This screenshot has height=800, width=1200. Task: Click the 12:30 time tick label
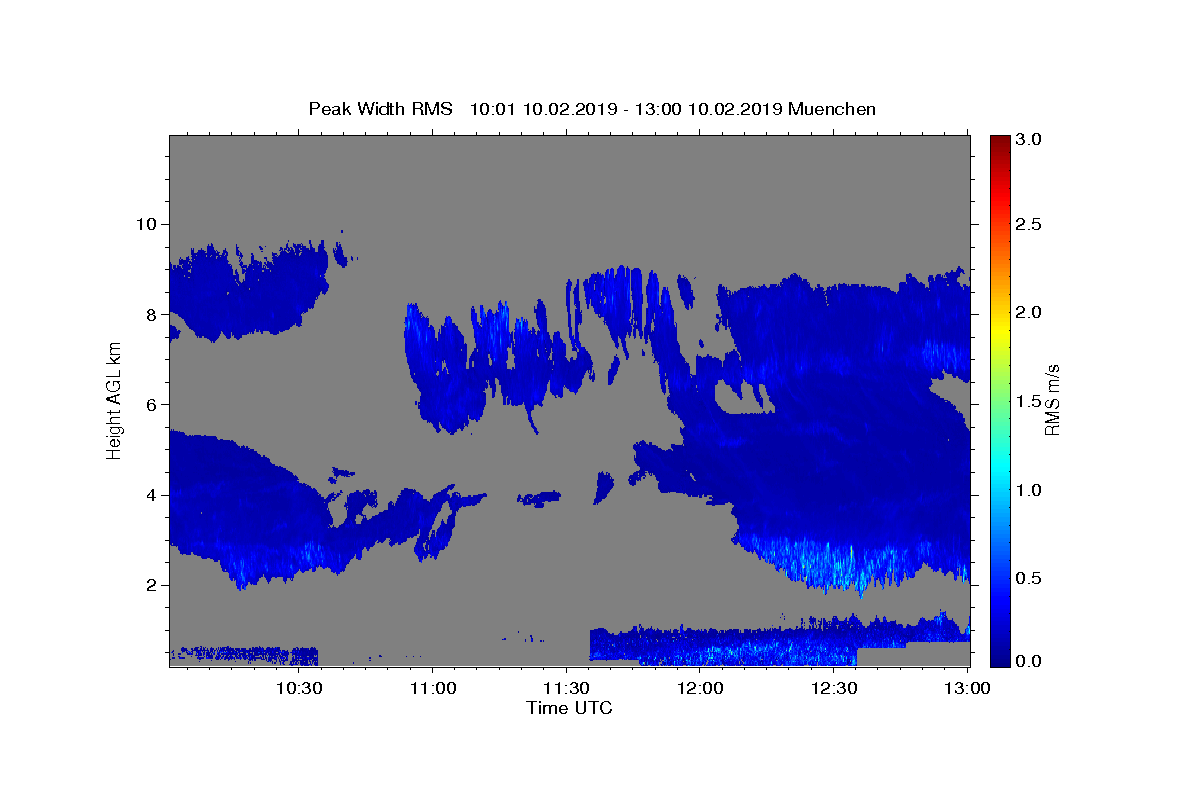834,688
